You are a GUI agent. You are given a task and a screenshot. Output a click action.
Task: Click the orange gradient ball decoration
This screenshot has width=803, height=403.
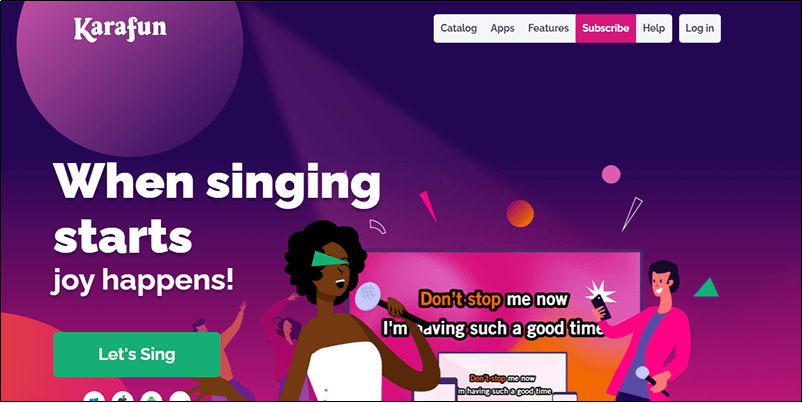pyautogui.click(x=520, y=214)
